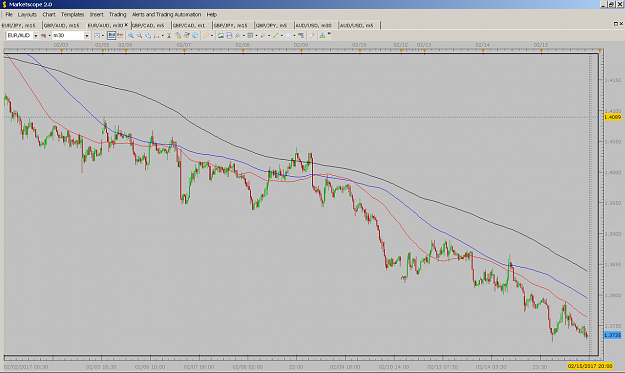This screenshot has height=373, width=625.
Task: Click the blue 1.3735 current price label
Action: (x=613, y=335)
